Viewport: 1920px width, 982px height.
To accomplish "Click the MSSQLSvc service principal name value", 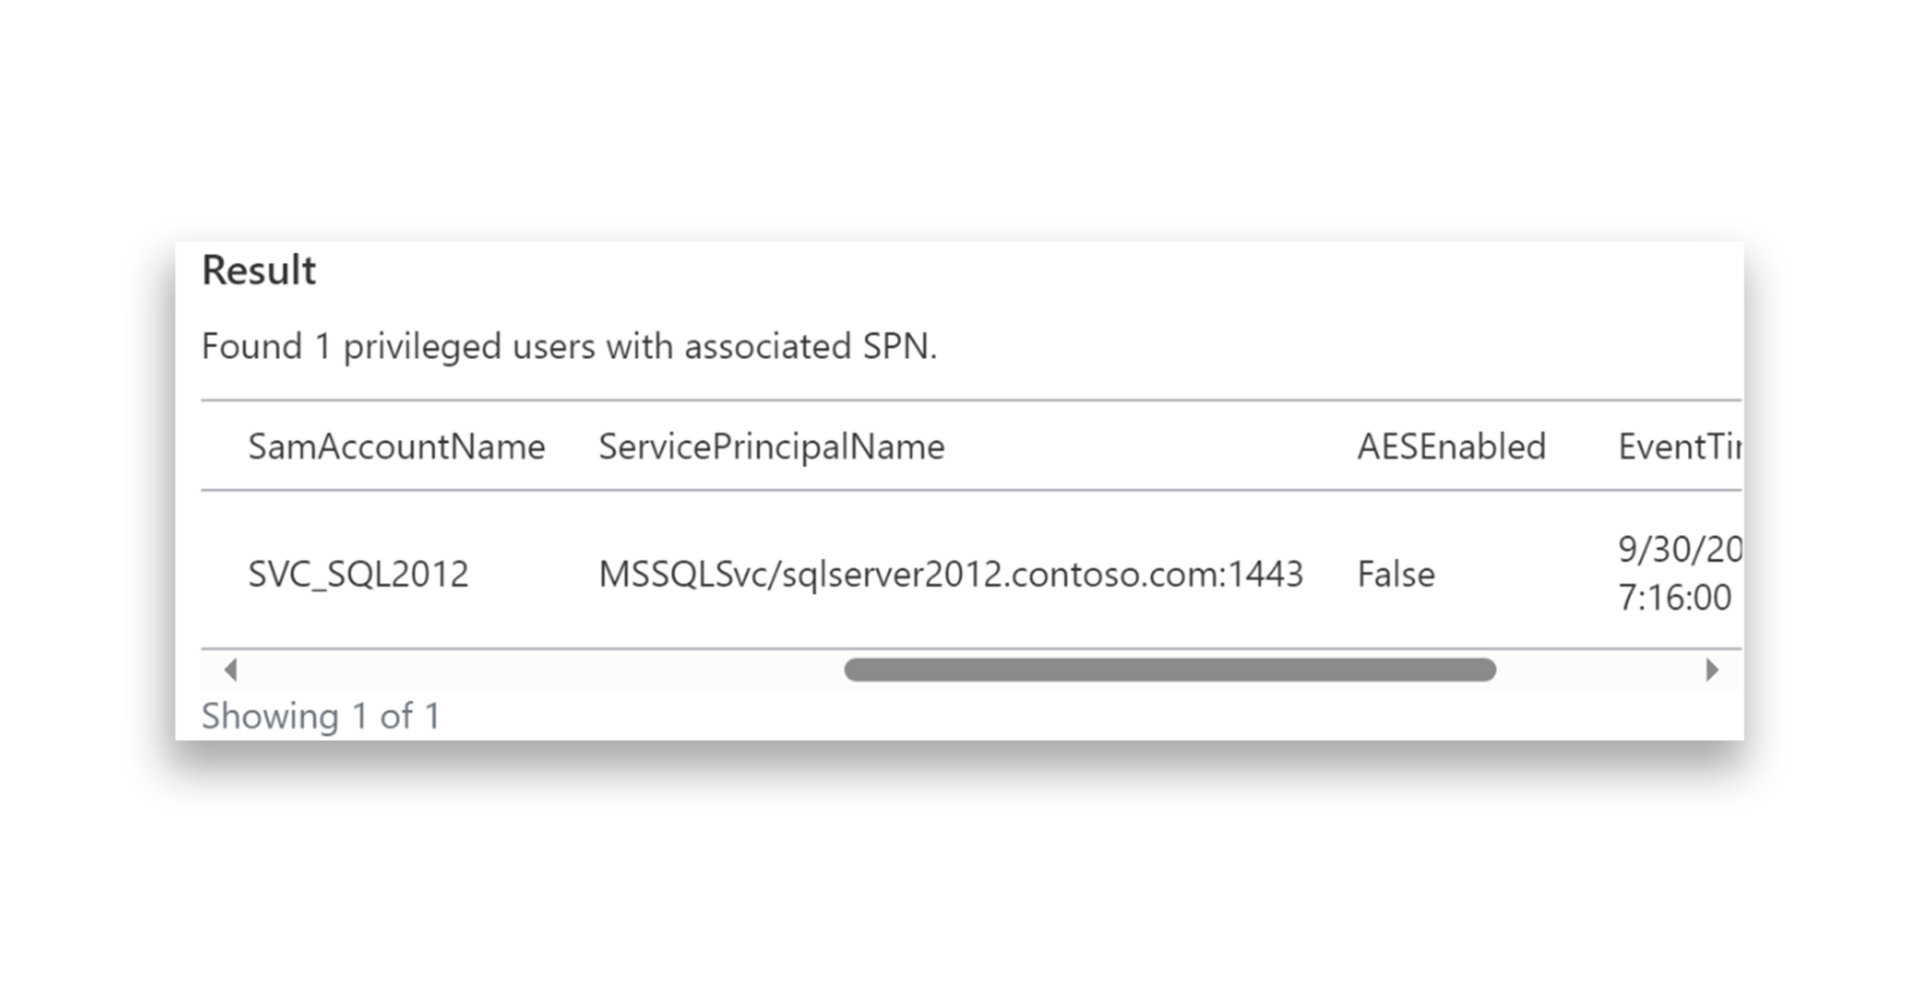I will [951, 574].
